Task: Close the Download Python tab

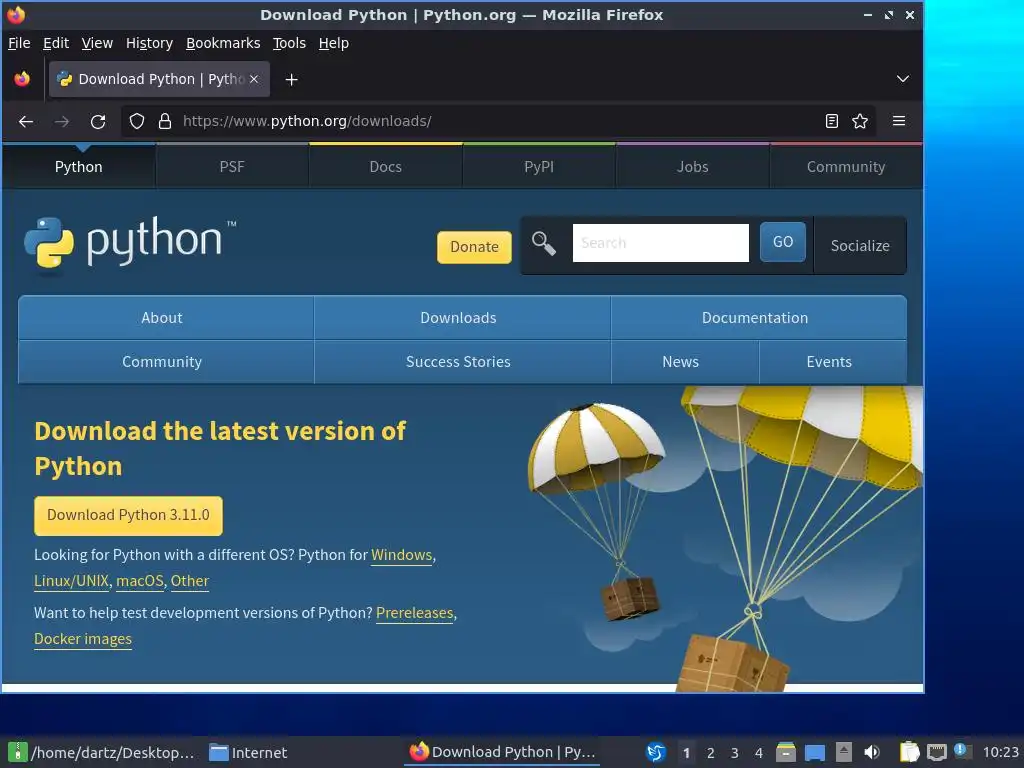Action: click(254, 79)
